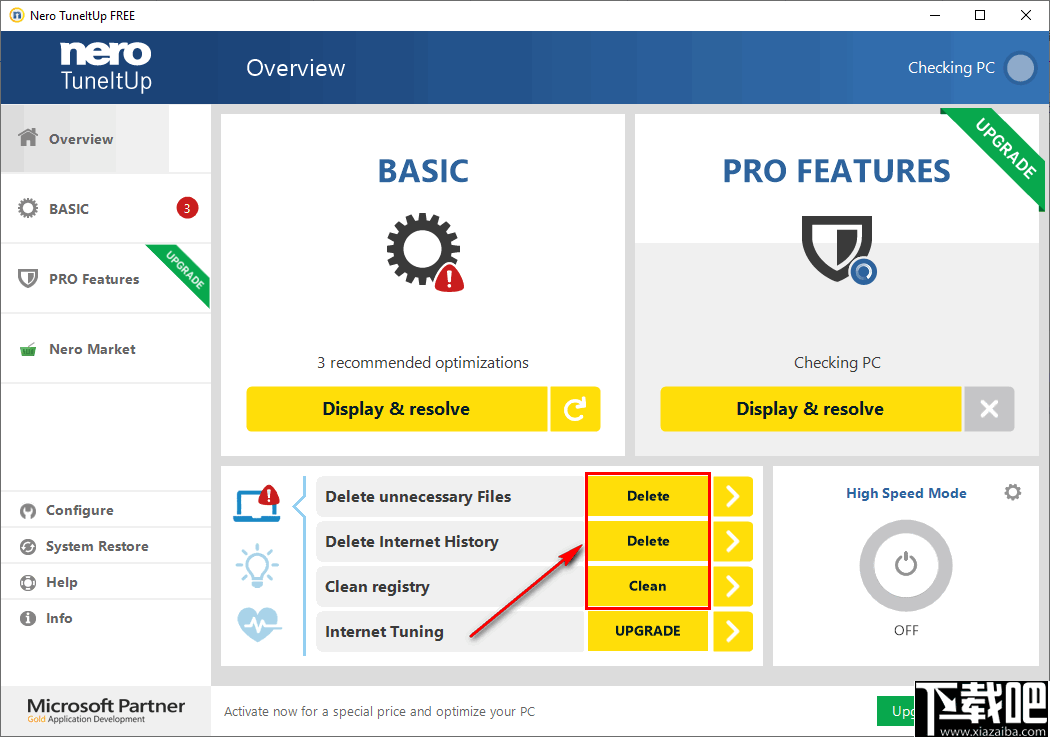Click the red 3 badge beside BASIC

click(x=187, y=208)
